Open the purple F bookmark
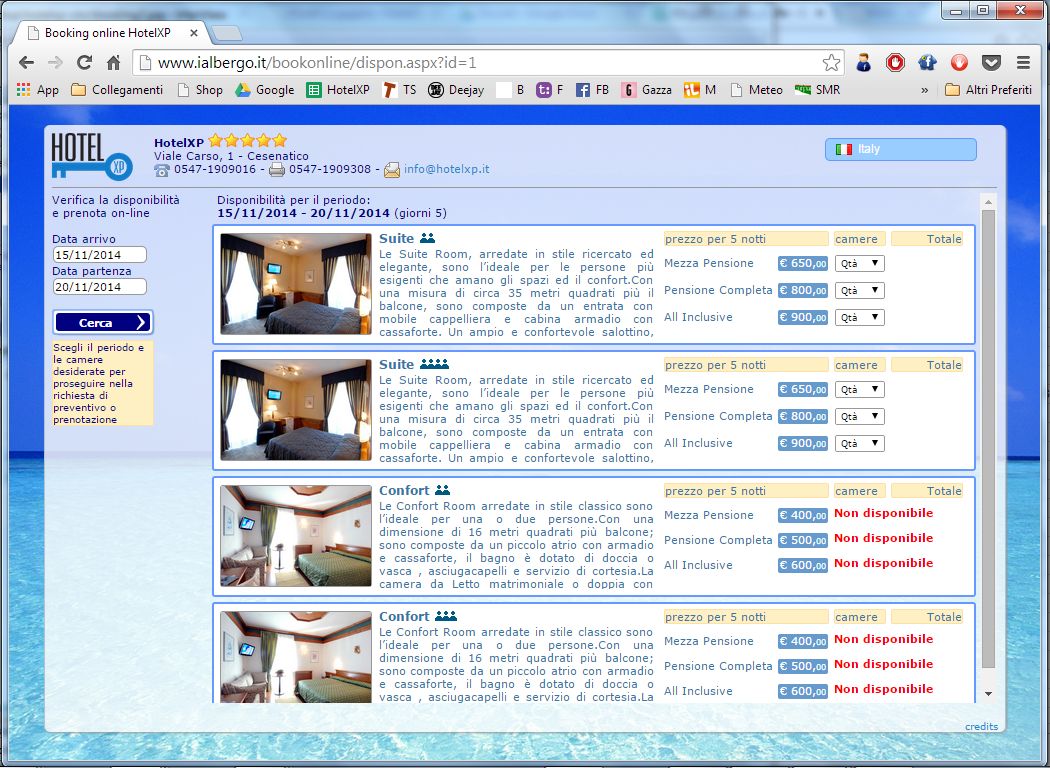Viewport: 1050px width, 768px height. (x=550, y=90)
